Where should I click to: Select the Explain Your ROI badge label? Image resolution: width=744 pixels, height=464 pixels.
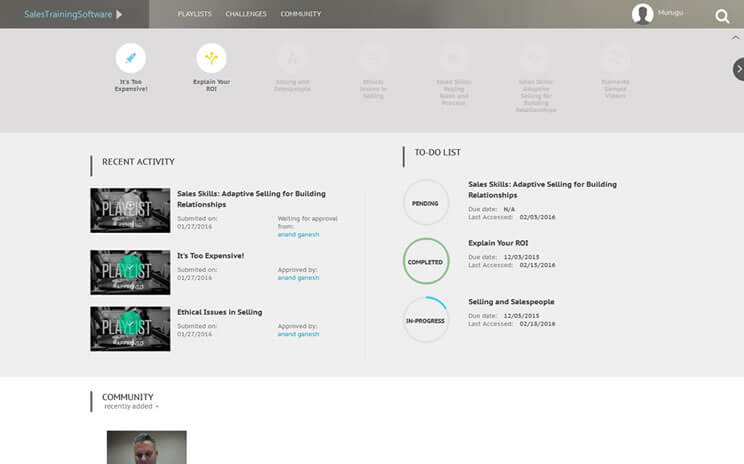click(x=212, y=85)
